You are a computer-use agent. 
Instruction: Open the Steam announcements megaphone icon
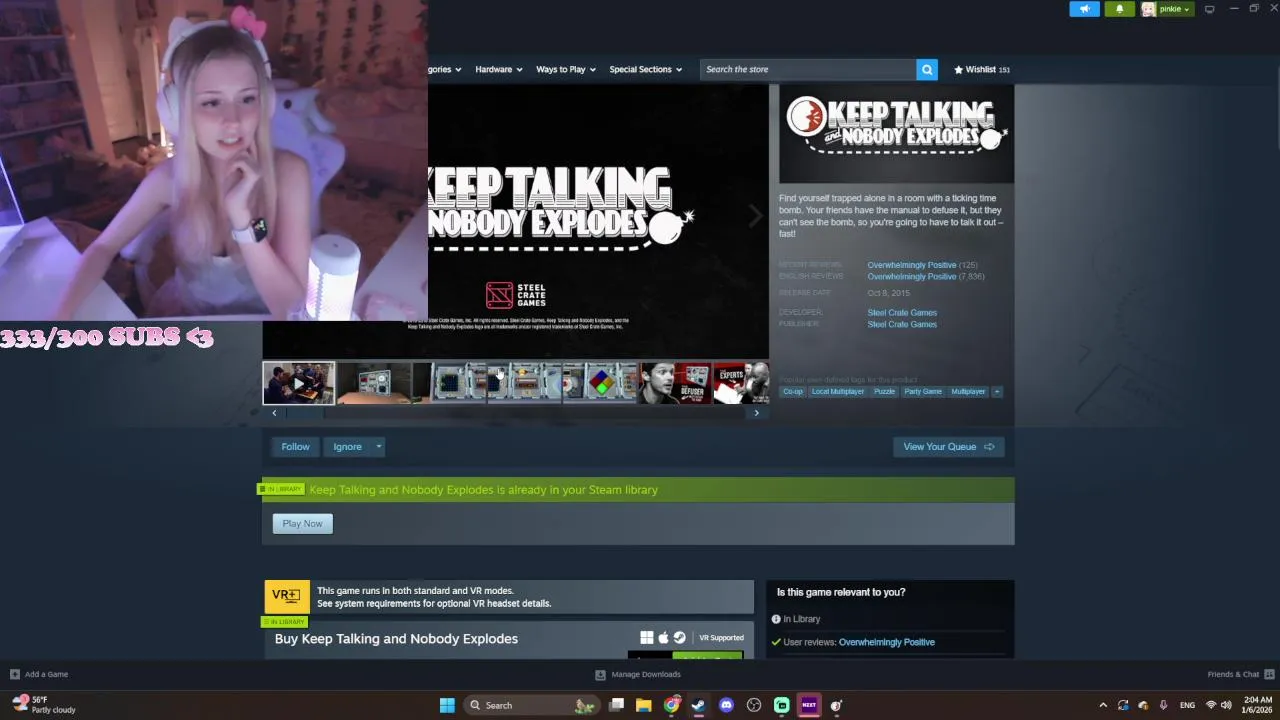(1084, 9)
